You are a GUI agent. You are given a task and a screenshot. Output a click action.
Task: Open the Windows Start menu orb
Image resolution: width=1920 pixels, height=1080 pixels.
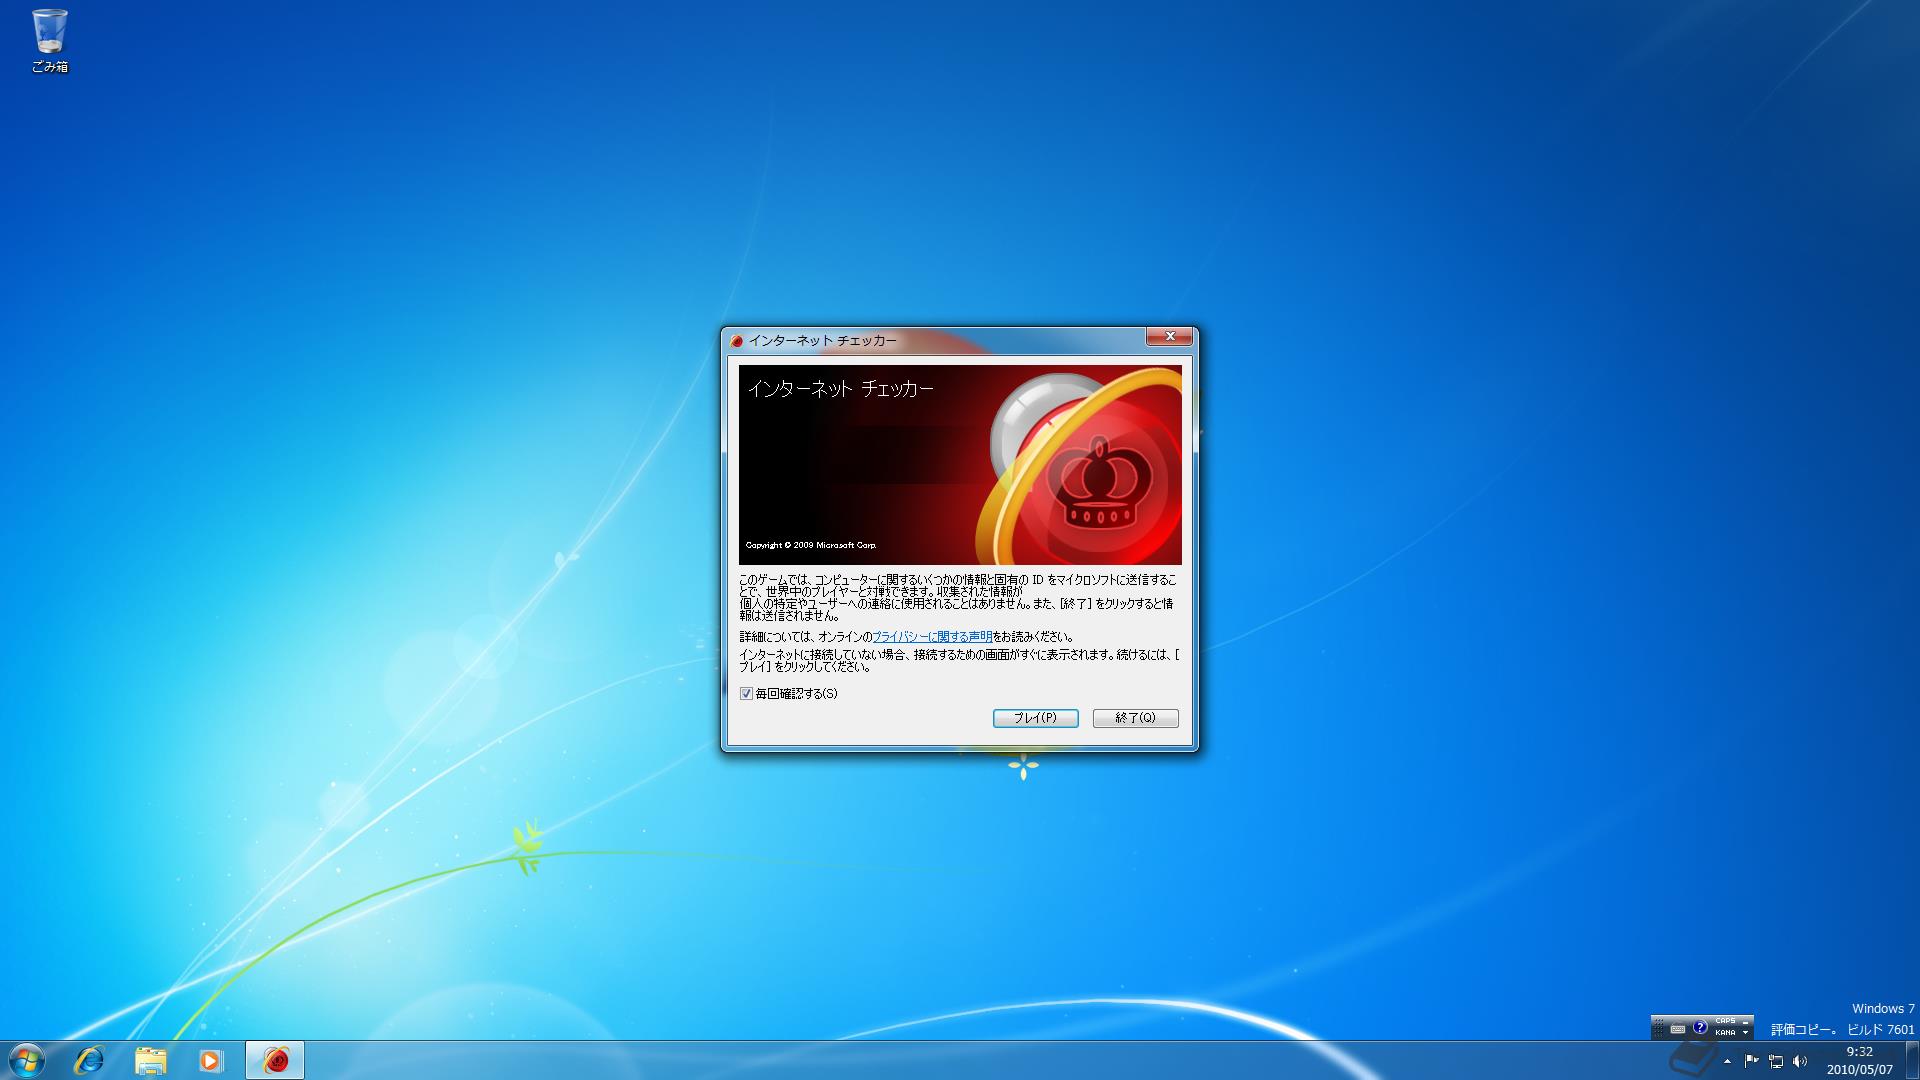point(27,1060)
